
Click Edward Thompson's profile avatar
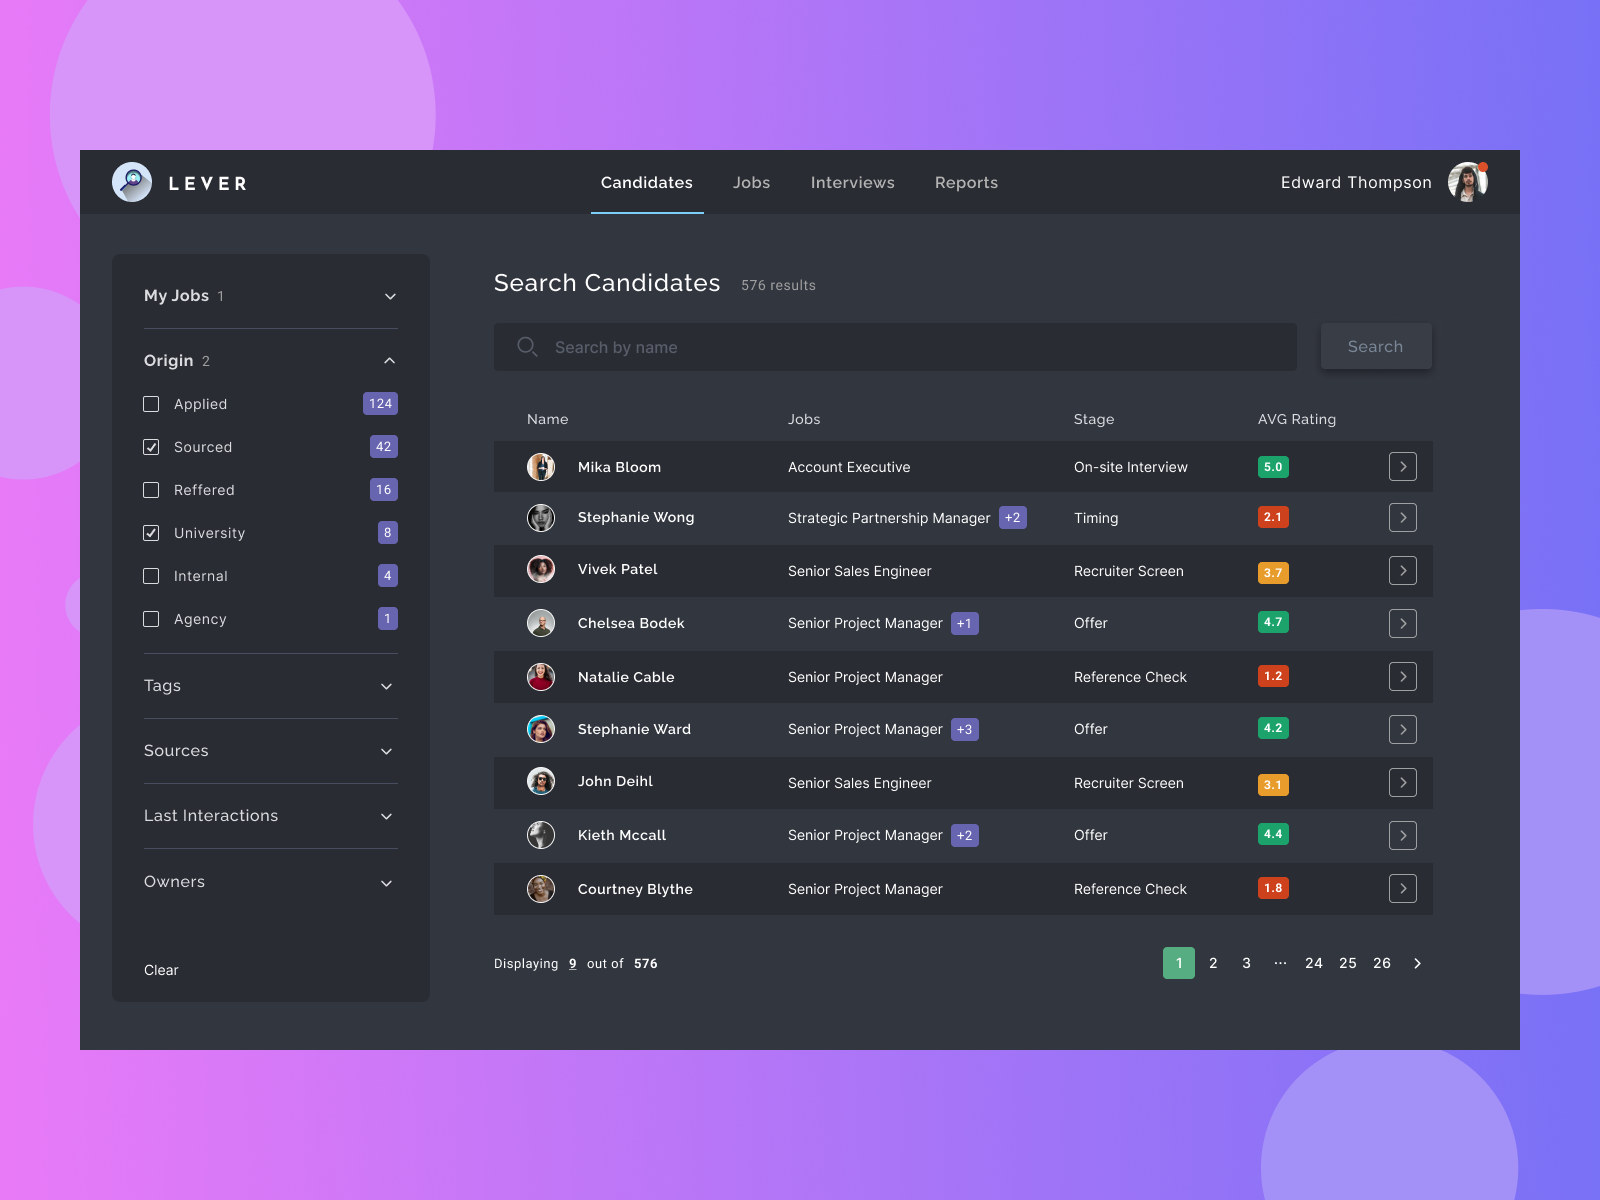coord(1468,182)
